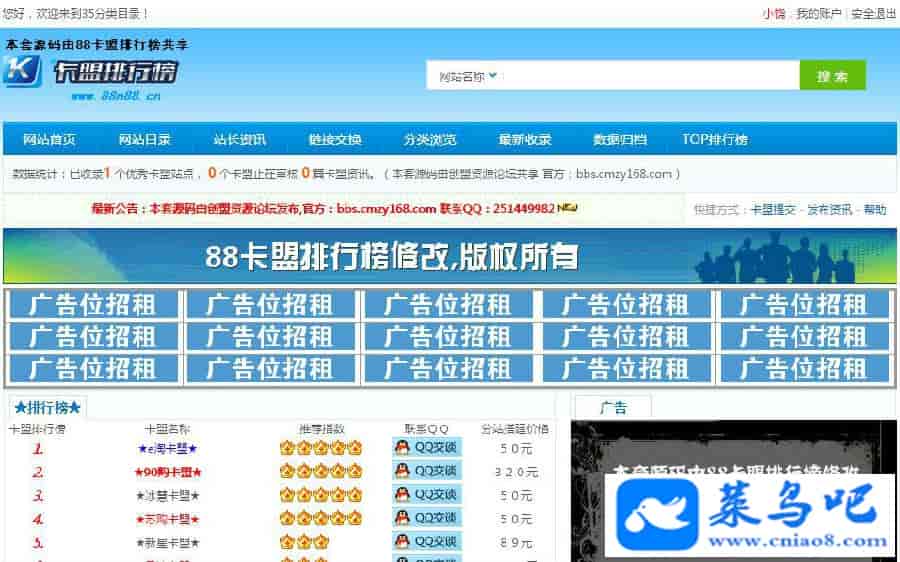
Task: Click the 卡盟提交 shortcut link
Action: [773, 210]
